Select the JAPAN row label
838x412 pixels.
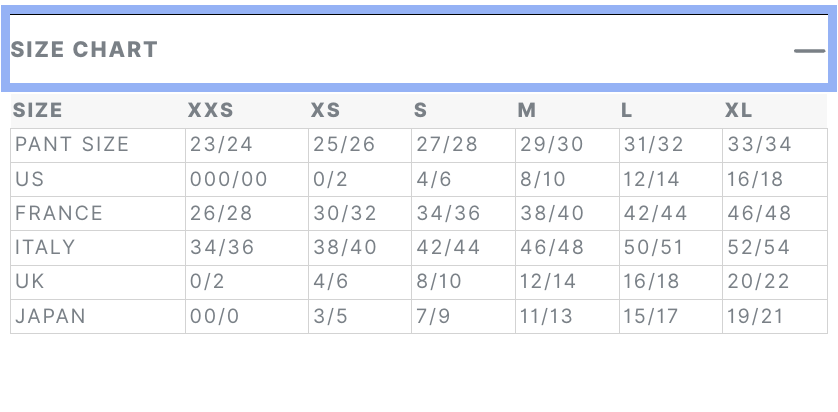(50, 316)
